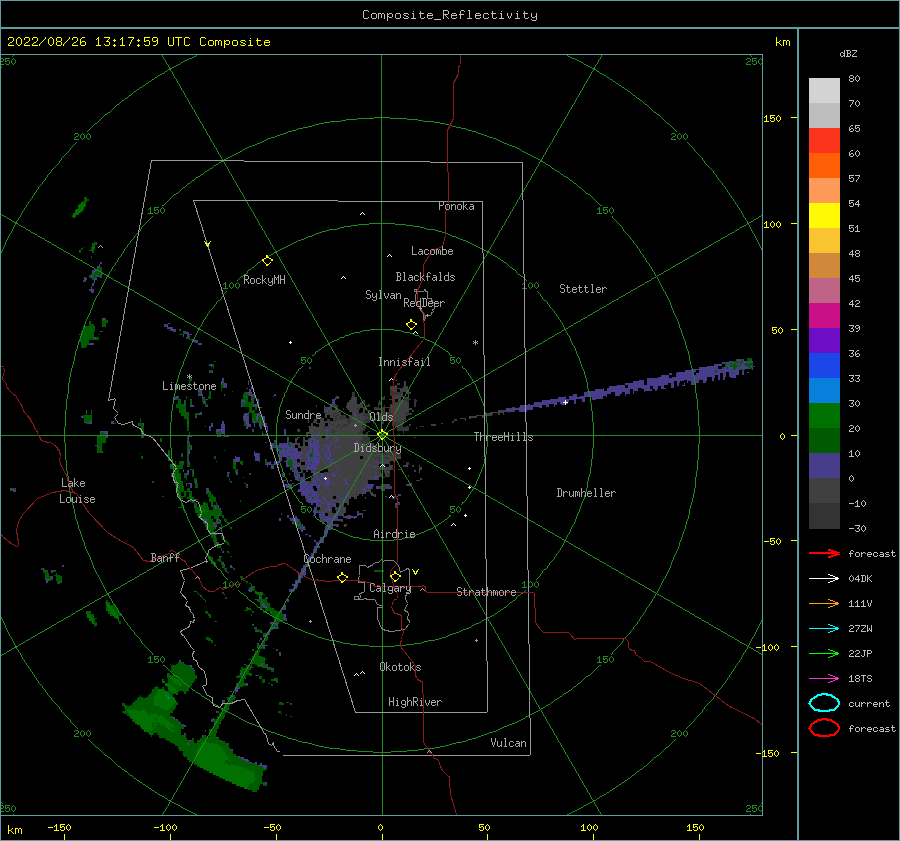Click the Drumheller label
The image size is (900, 841).
pyautogui.click(x=586, y=493)
